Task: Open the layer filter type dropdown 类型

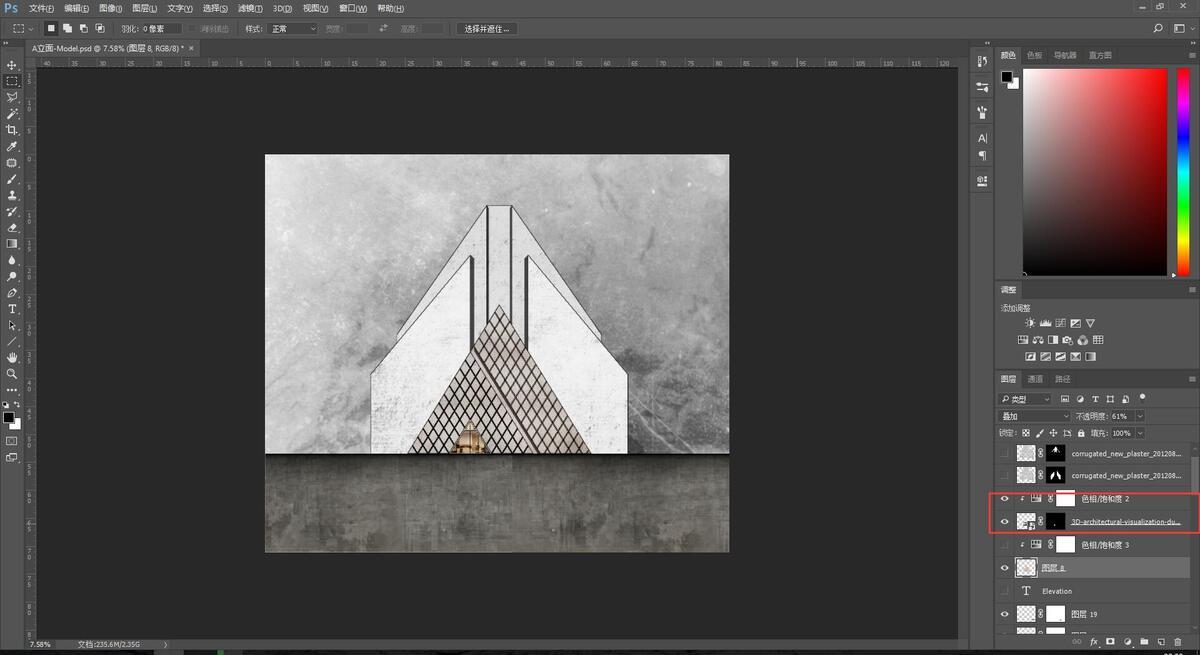Action: pos(1026,399)
